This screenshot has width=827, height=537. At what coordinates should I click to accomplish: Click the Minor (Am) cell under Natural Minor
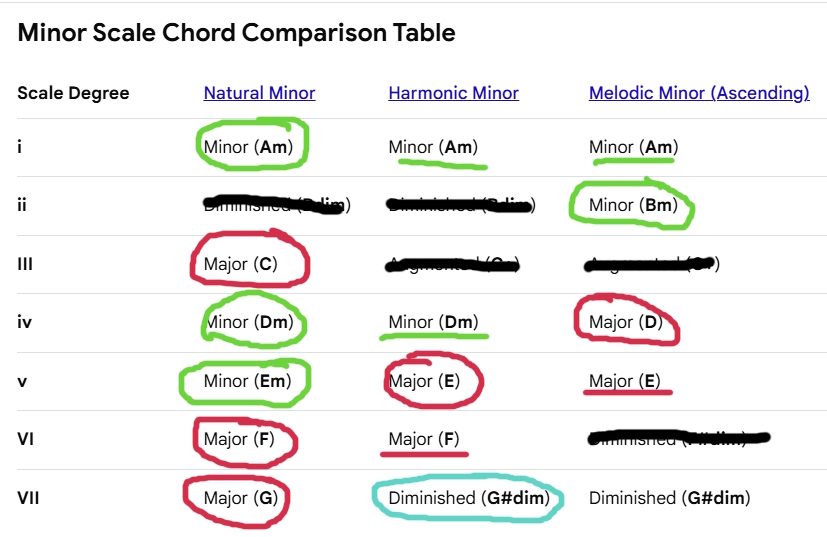[x=249, y=147]
